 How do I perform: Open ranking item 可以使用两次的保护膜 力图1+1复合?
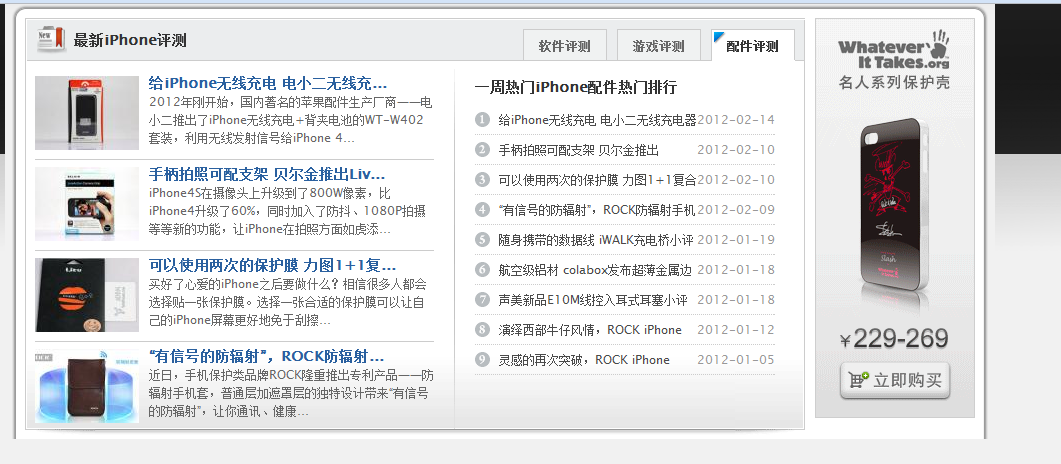tap(597, 179)
